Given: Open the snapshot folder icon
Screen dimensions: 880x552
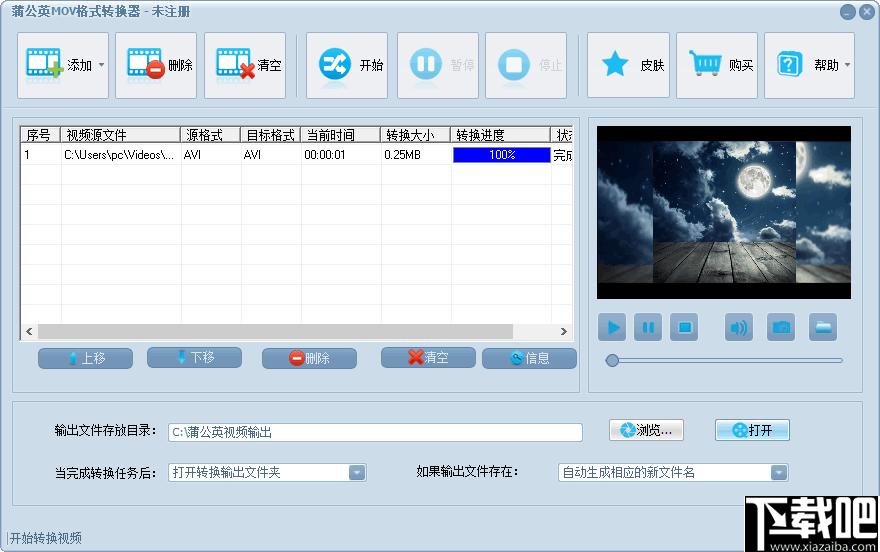Looking at the screenshot, I should 823,327.
